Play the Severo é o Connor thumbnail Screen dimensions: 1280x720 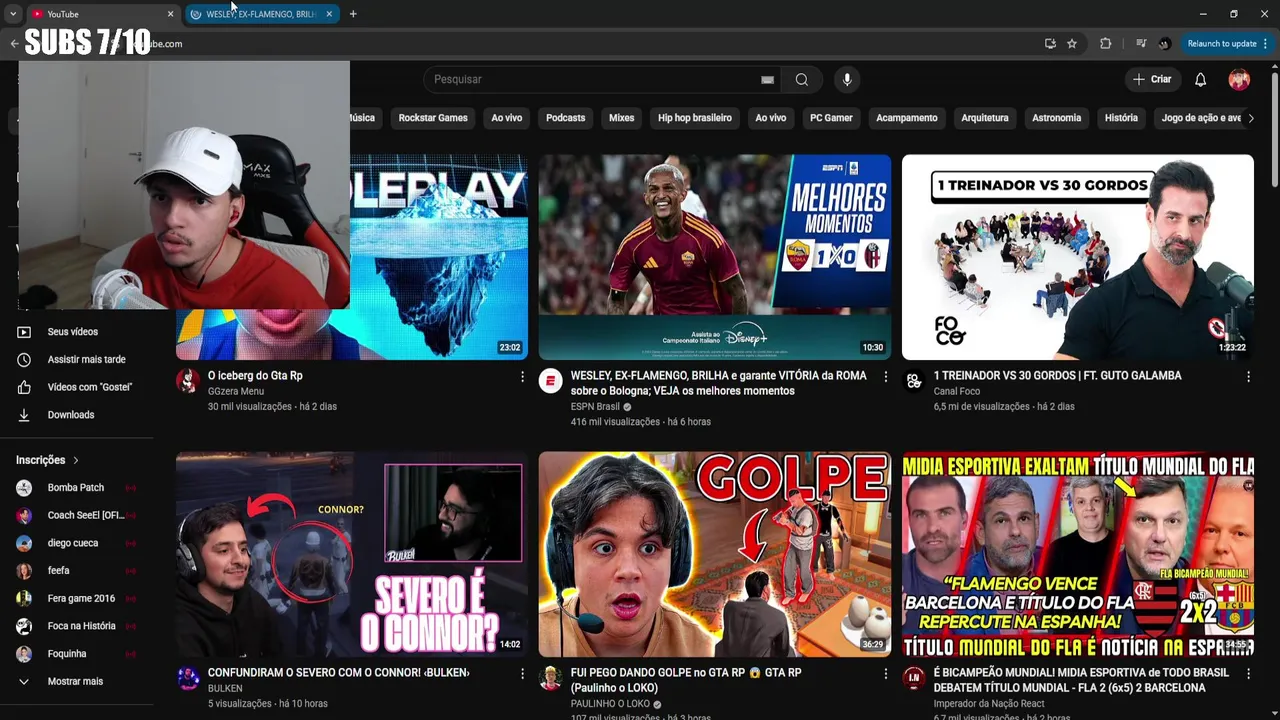[x=352, y=554]
